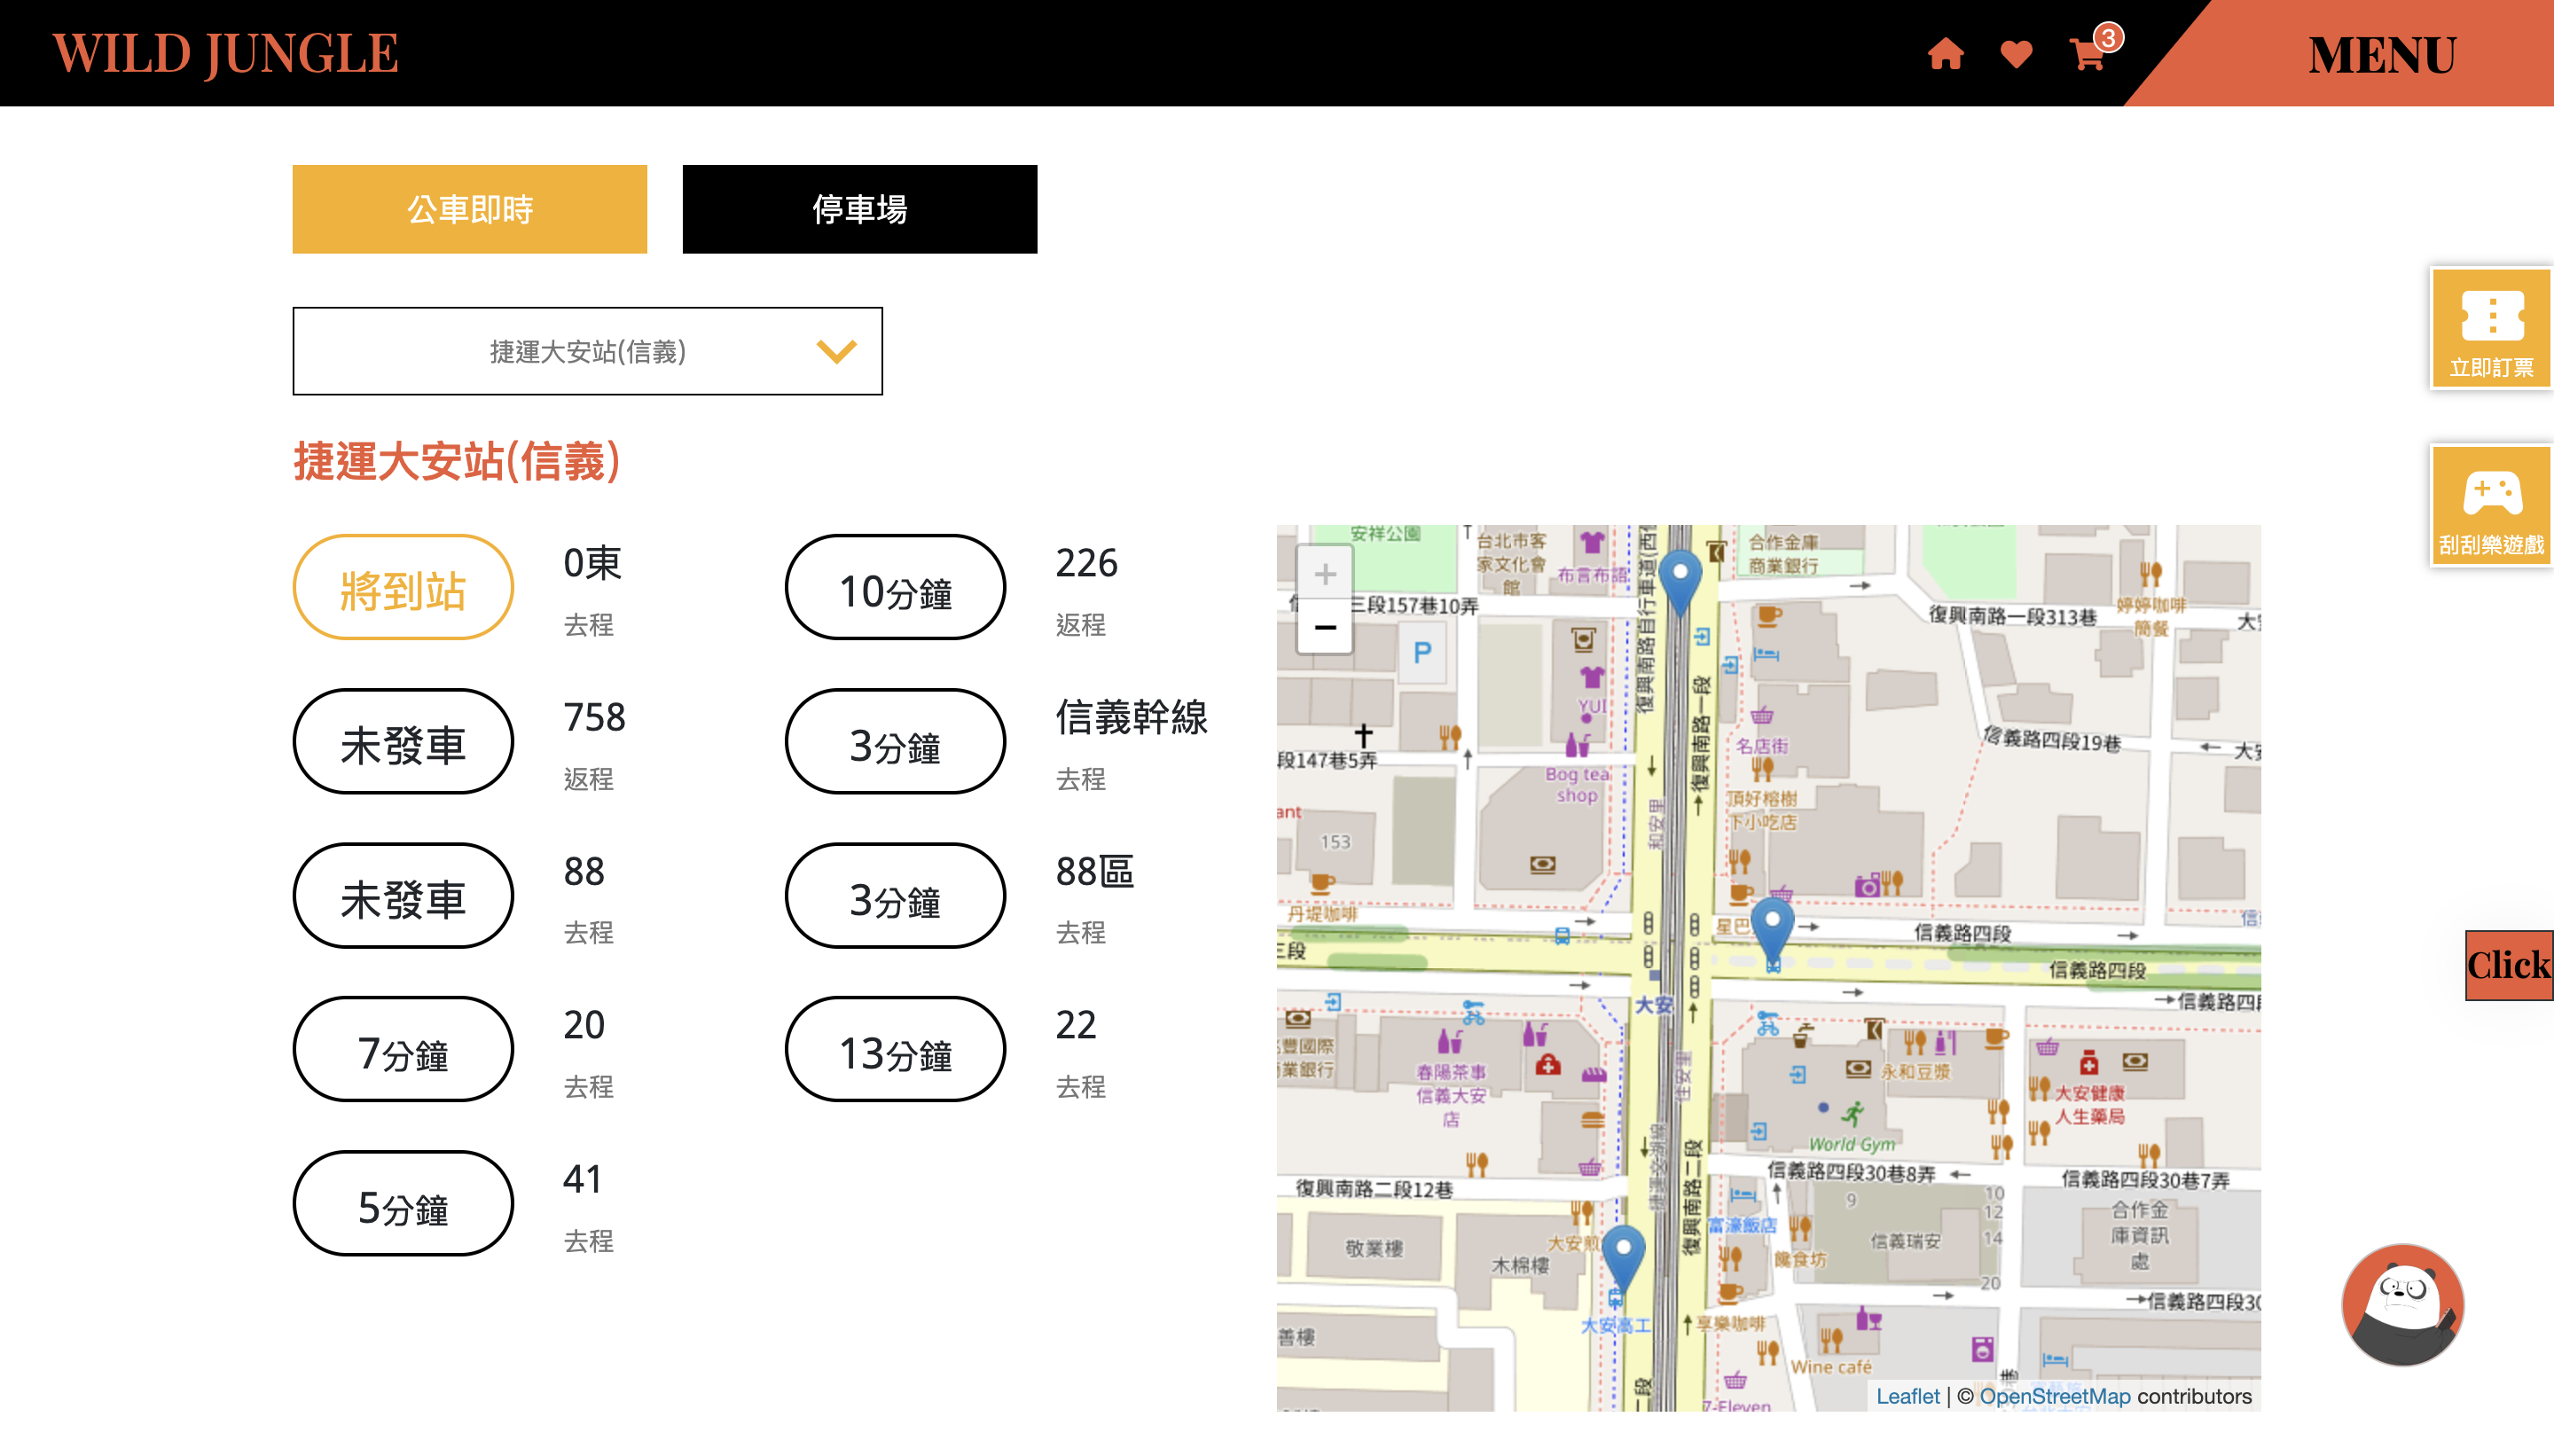Open the MENU panel
This screenshot has width=2554, height=1456.
coord(2381,54)
